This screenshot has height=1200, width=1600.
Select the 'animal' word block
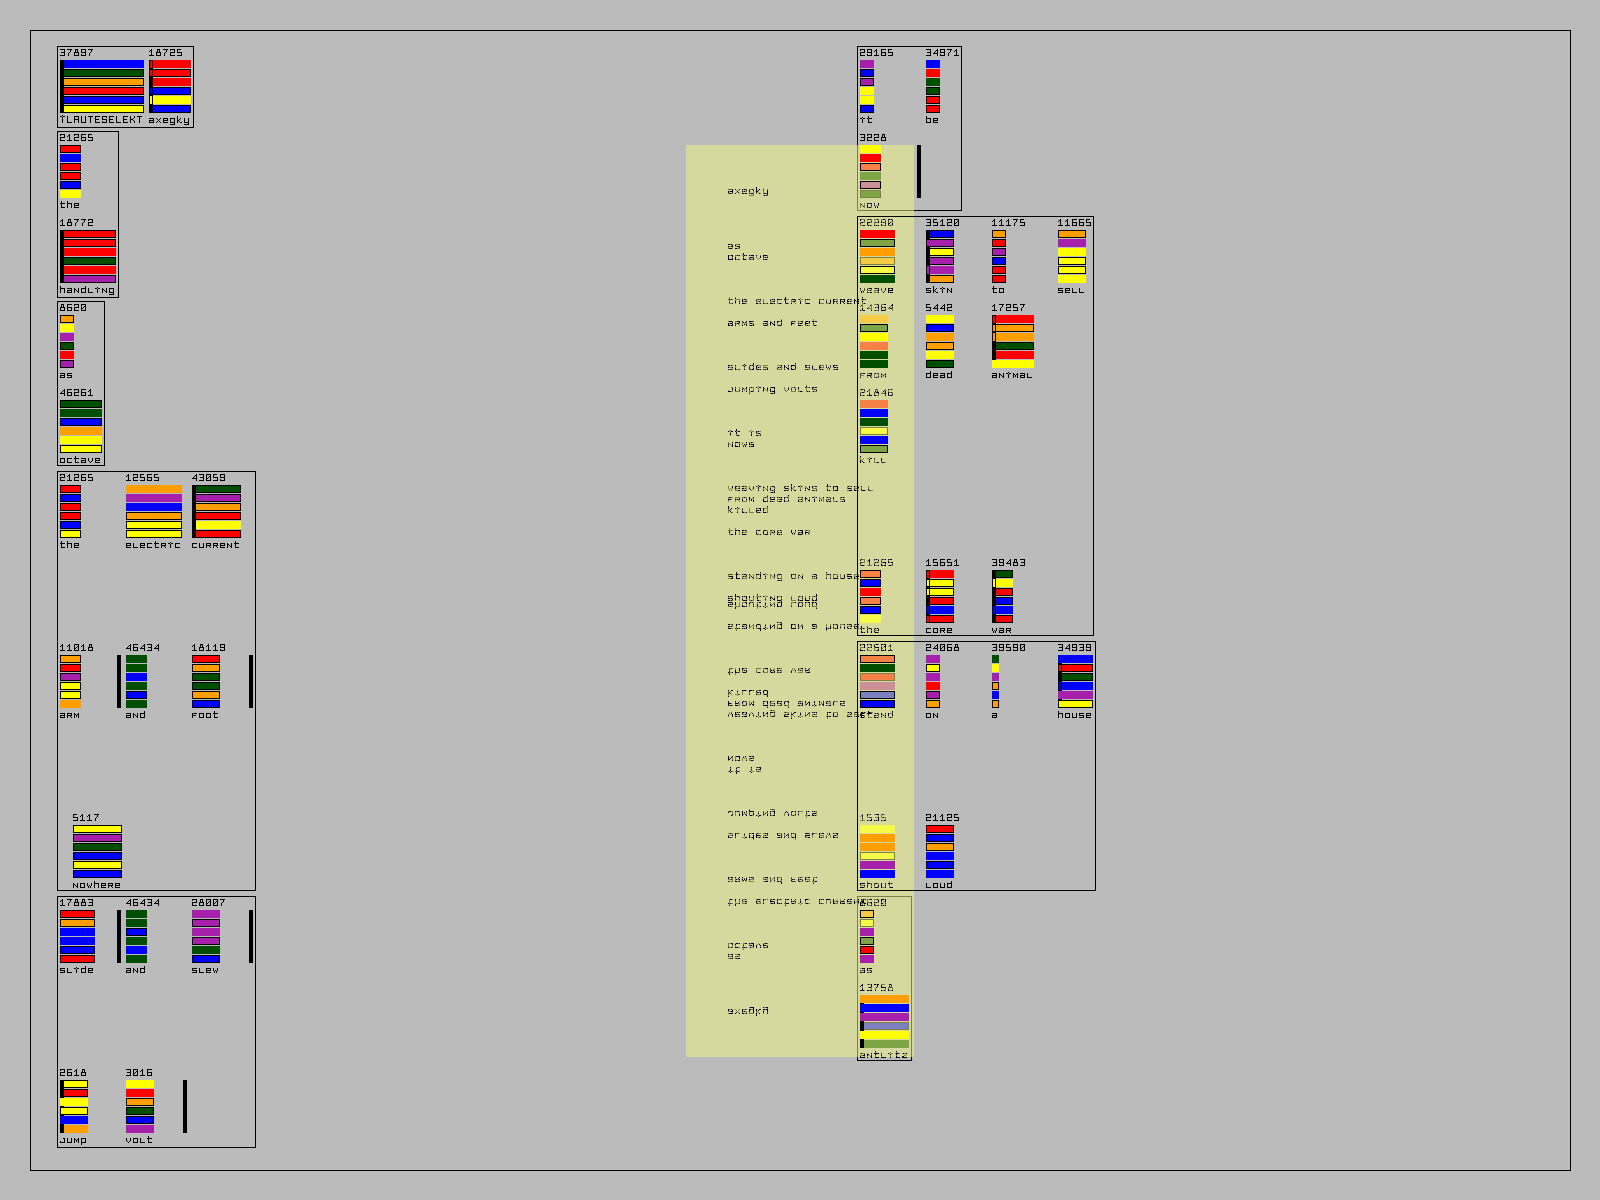click(x=1012, y=342)
